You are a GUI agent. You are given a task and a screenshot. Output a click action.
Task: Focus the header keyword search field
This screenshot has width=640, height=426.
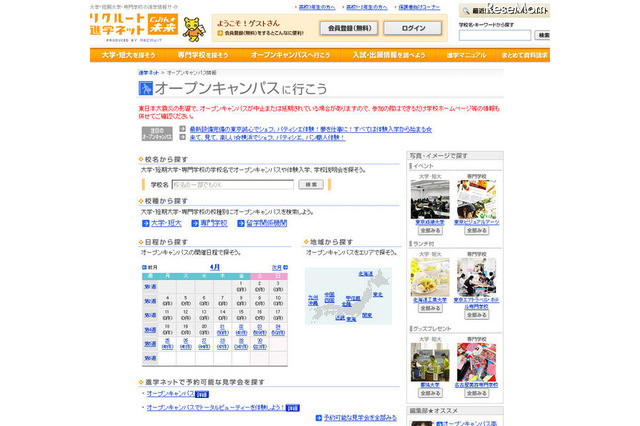[495, 36]
